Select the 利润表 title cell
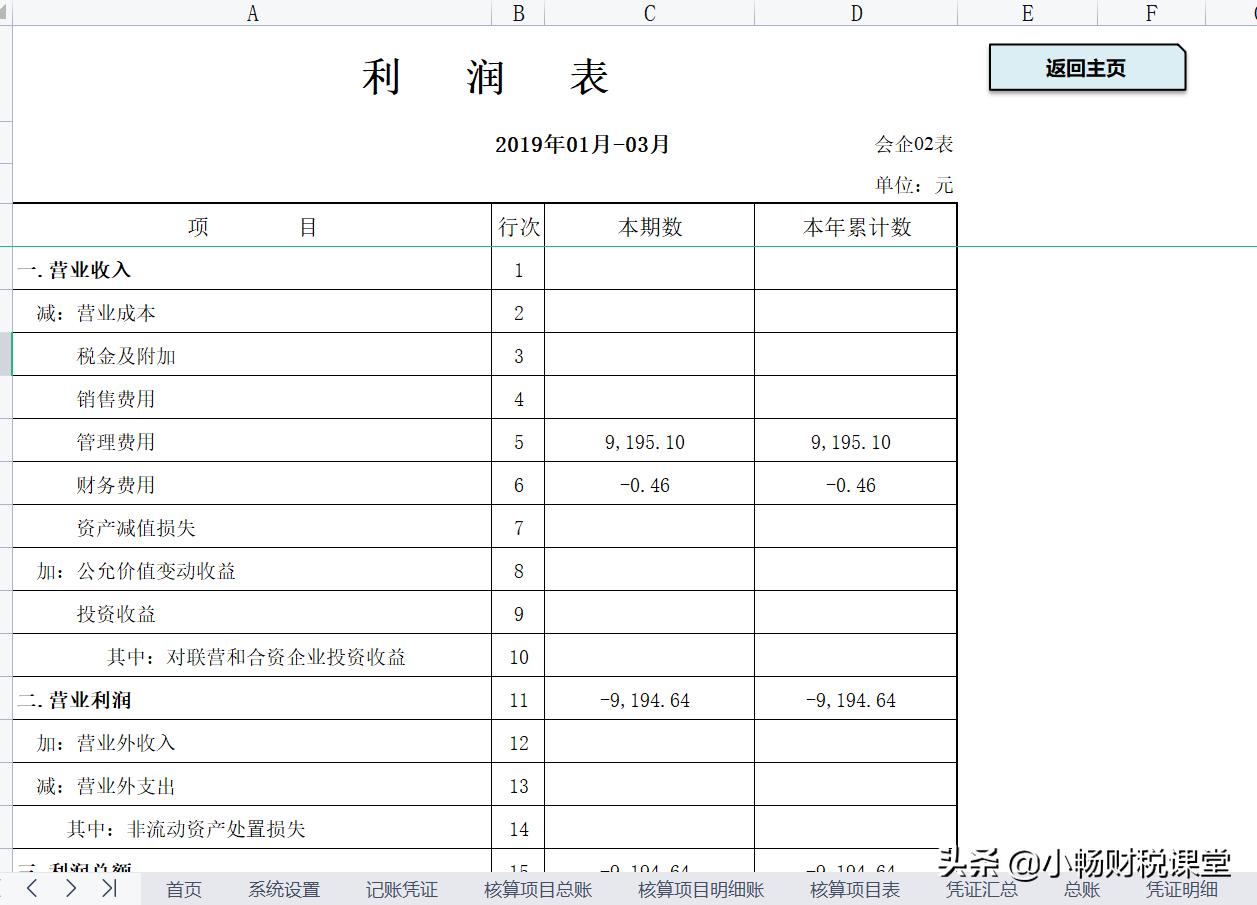1257x905 pixels. (485, 76)
